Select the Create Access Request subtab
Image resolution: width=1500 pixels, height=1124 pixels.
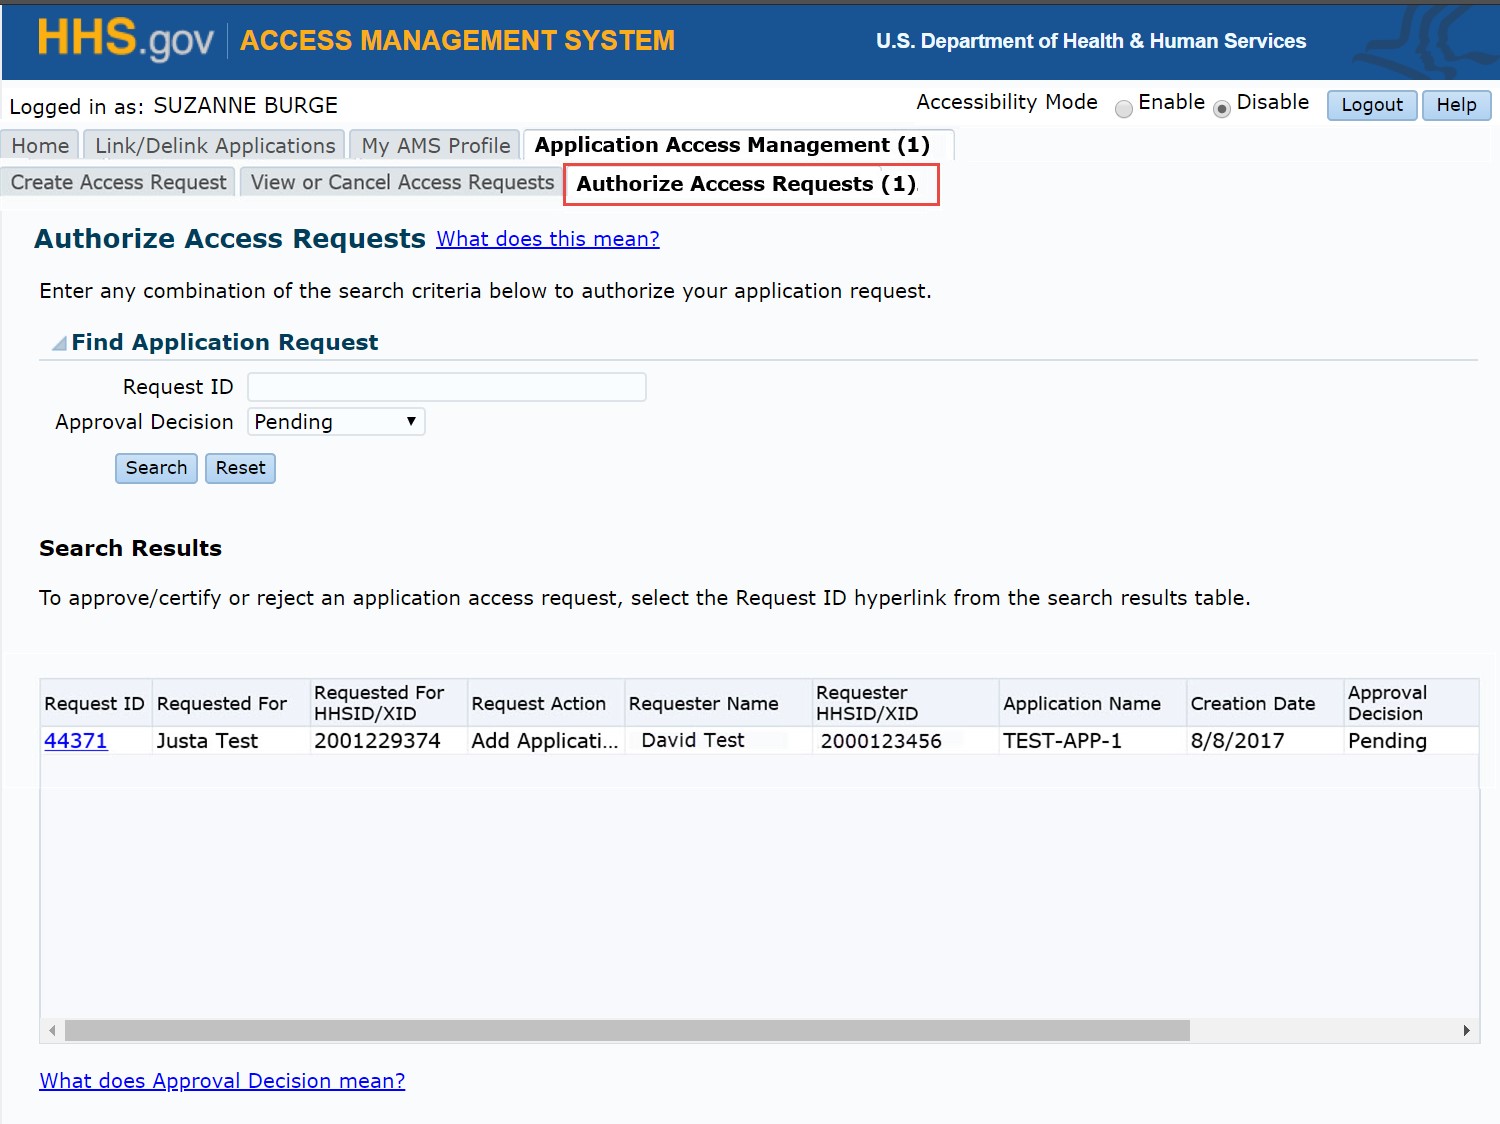pyautogui.click(x=118, y=182)
